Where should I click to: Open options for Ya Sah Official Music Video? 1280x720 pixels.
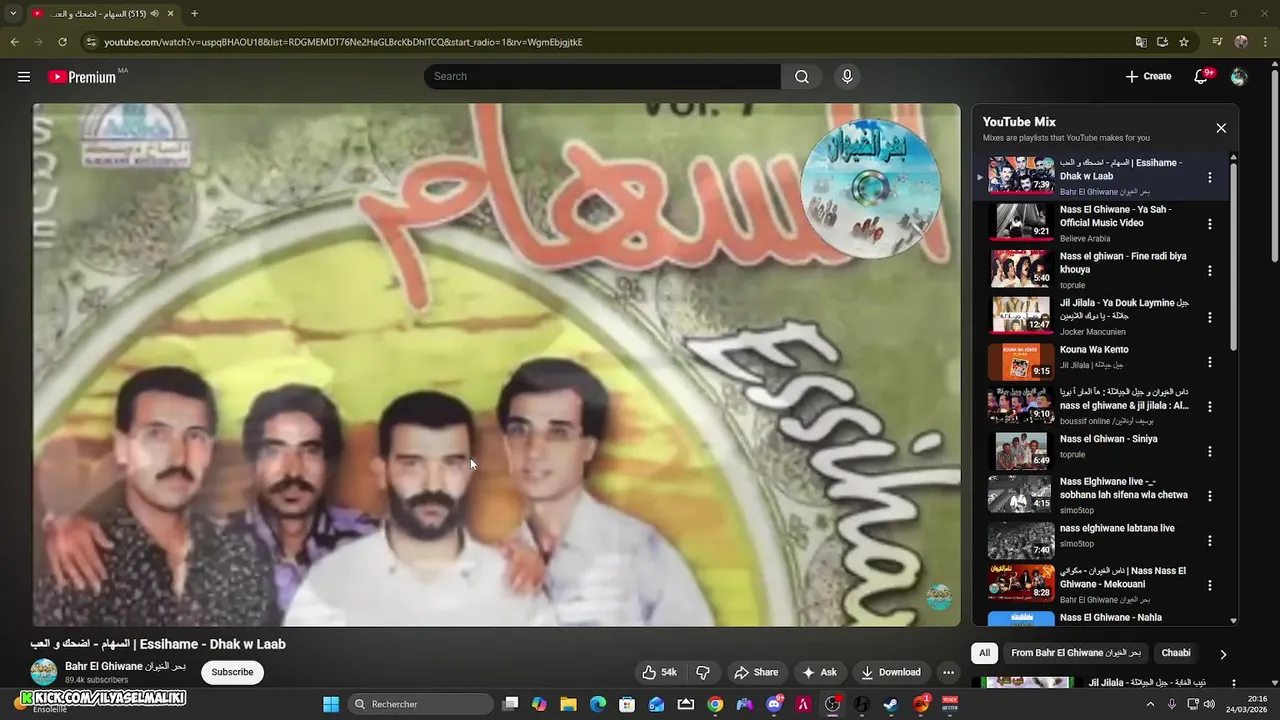(1209, 224)
